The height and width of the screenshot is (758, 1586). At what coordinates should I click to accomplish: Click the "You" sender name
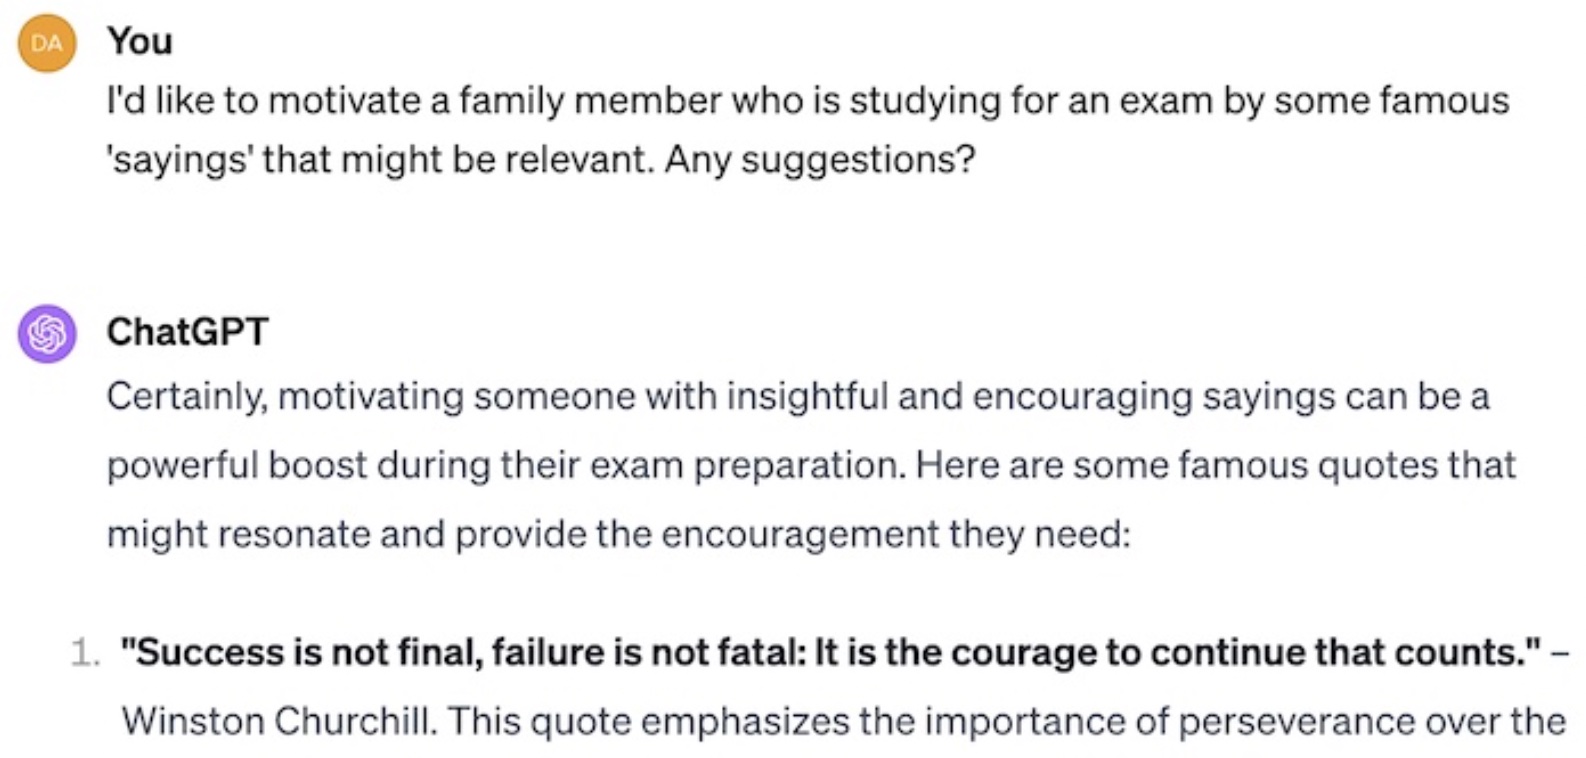(140, 41)
